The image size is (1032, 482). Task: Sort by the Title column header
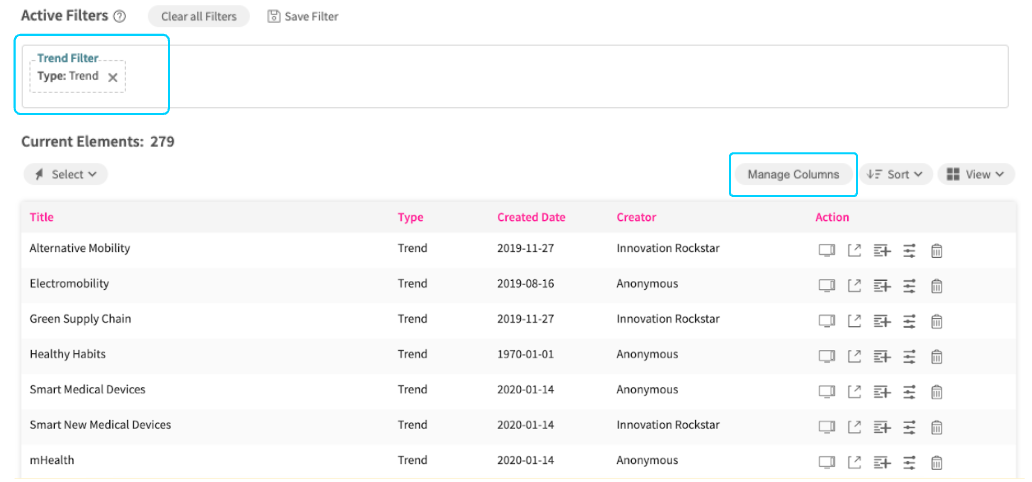pos(42,217)
